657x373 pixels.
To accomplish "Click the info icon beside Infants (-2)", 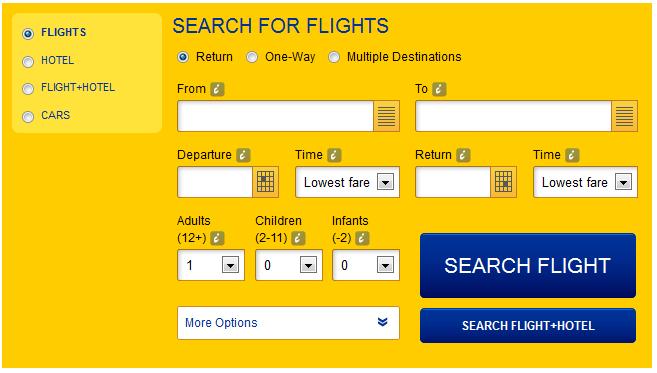I will pos(362,238).
